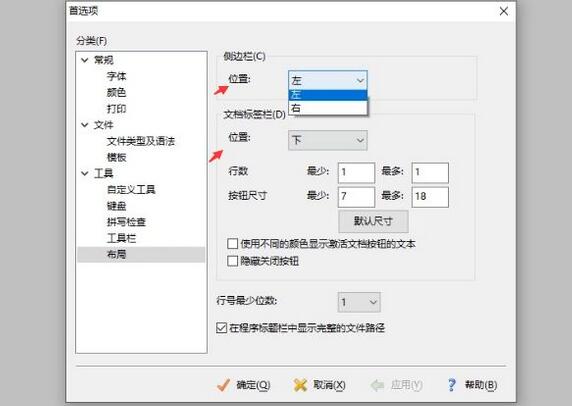Click the 取消(X) cancel button

(320, 385)
